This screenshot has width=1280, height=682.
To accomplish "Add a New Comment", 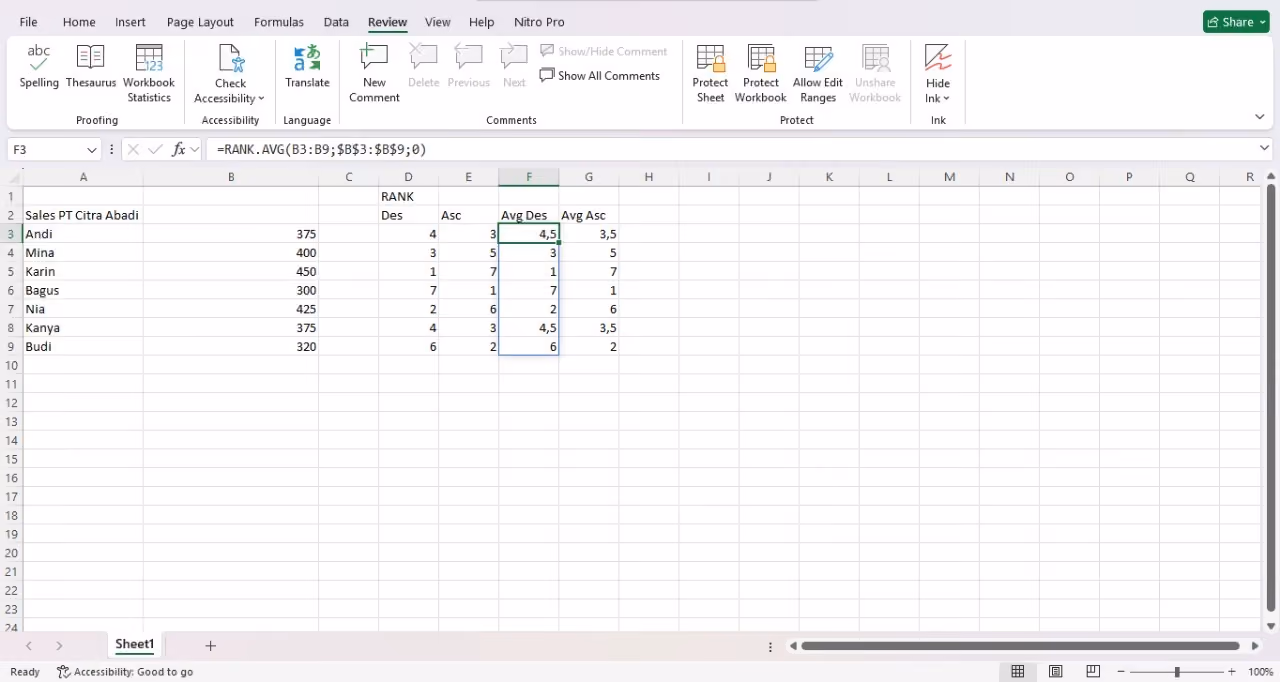I will [374, 74].
